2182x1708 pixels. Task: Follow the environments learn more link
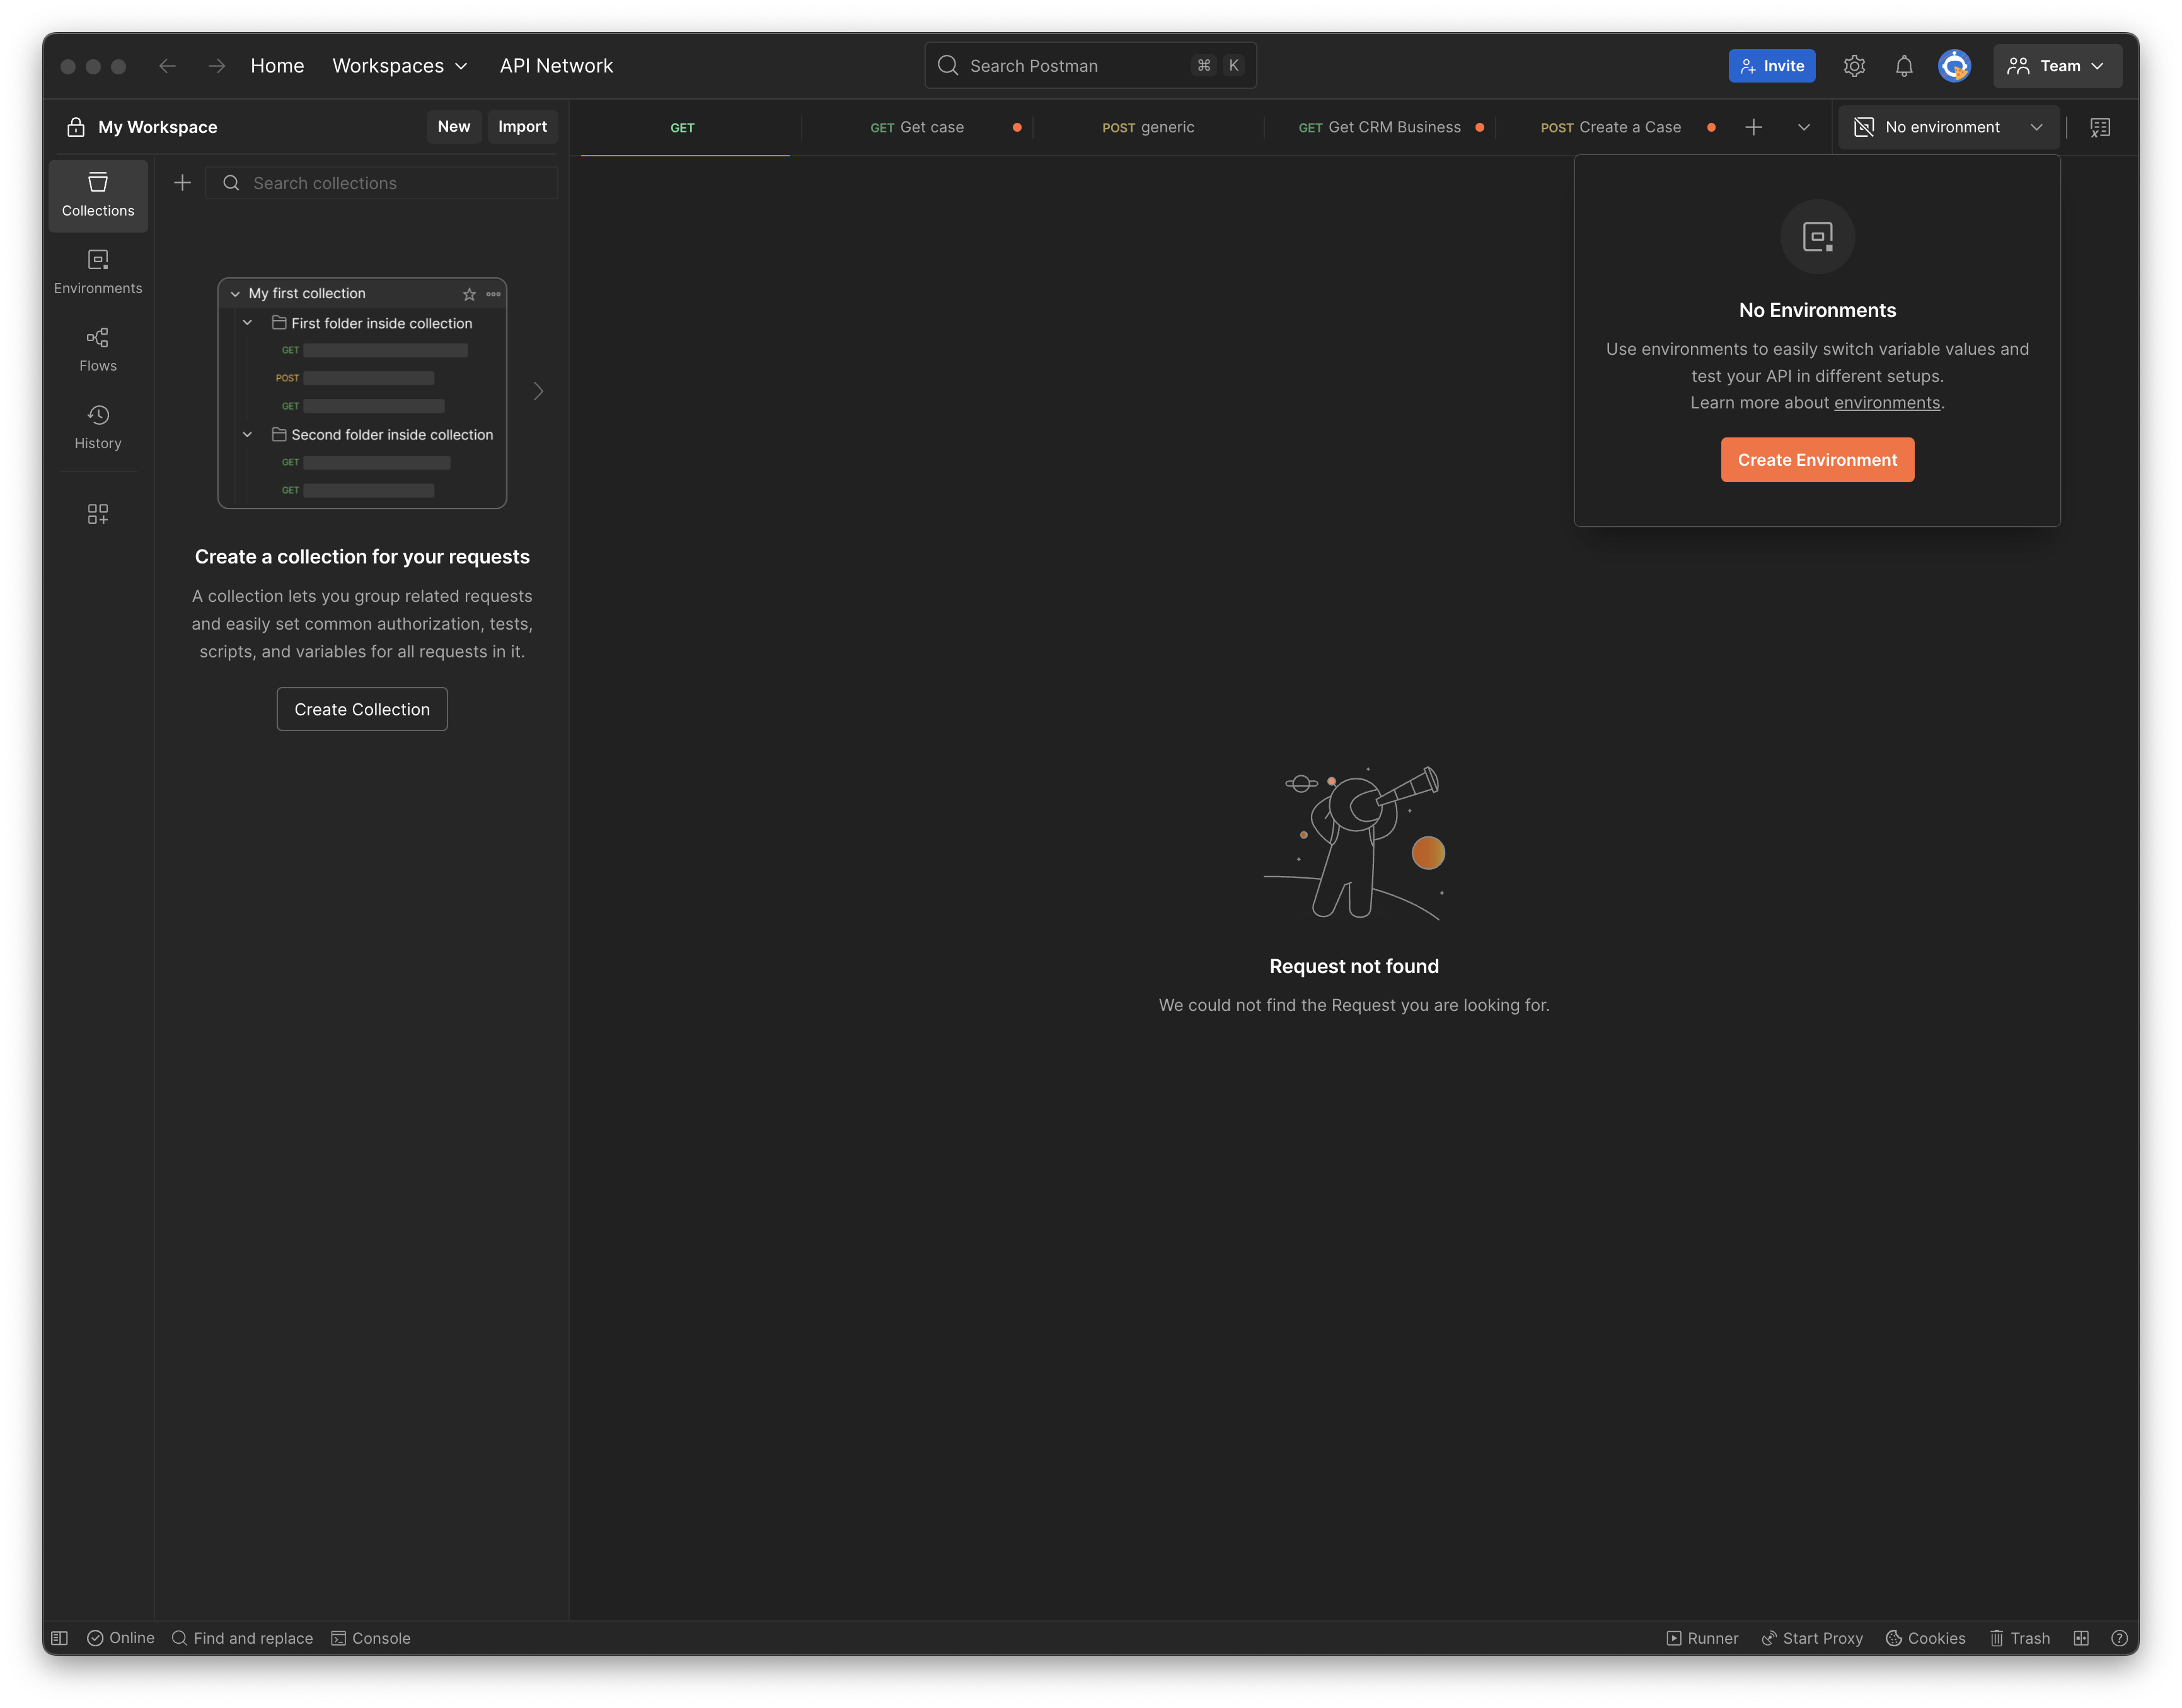click(1886, 403)
